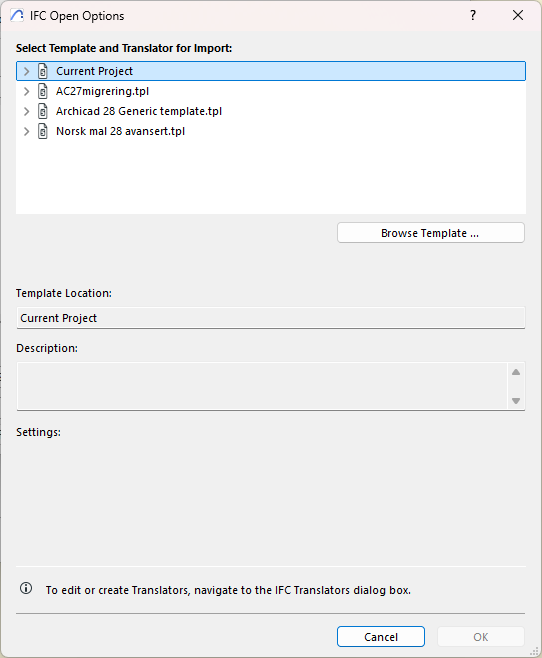Open help via the question mark icon
The height and width of the screenshot is (658, 542).
coord(473,16)
